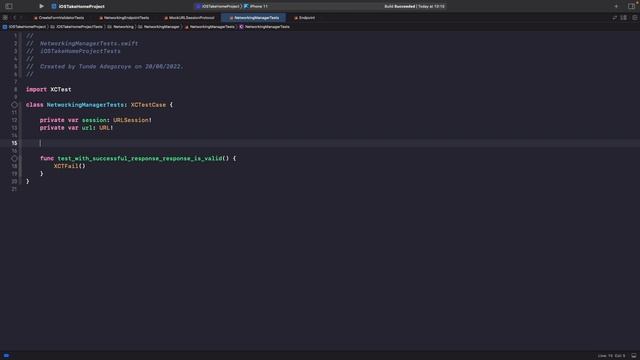Toggle debug area icon bottom right

(634, 356)
